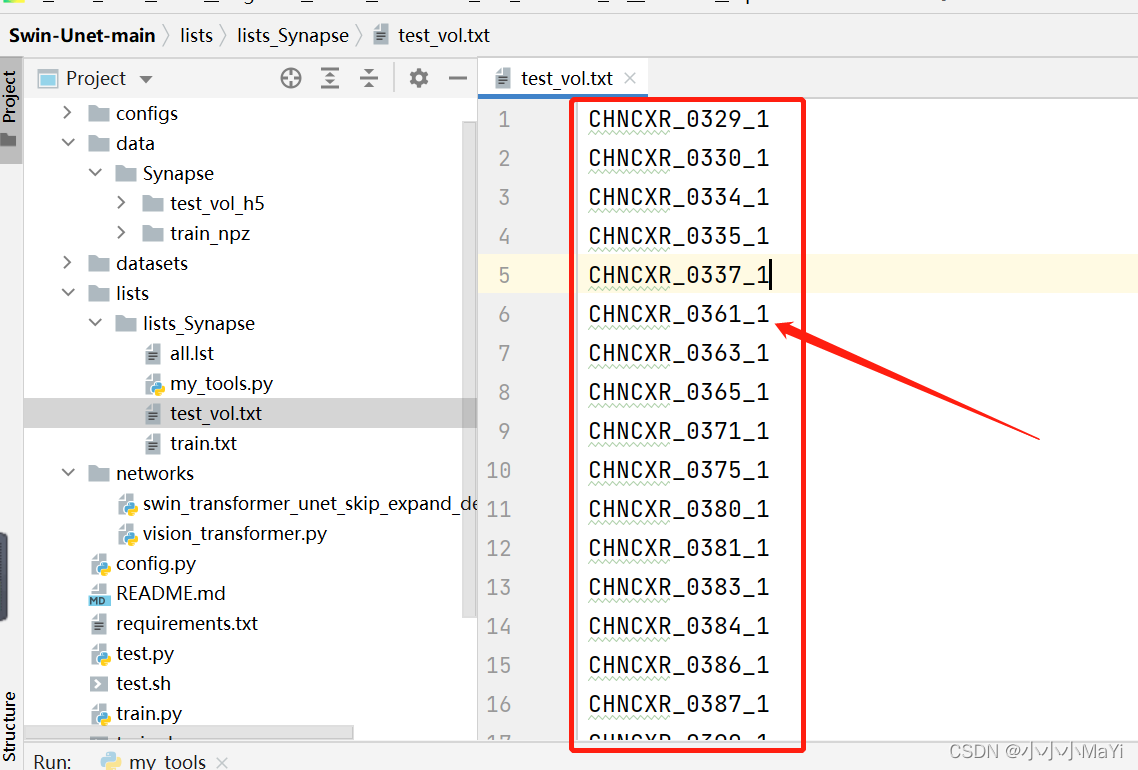Click line CHNCXR_0387_1 in the editor
Image resolution: width=1138 pixels, height=770 pixels.
pos(678,704)
